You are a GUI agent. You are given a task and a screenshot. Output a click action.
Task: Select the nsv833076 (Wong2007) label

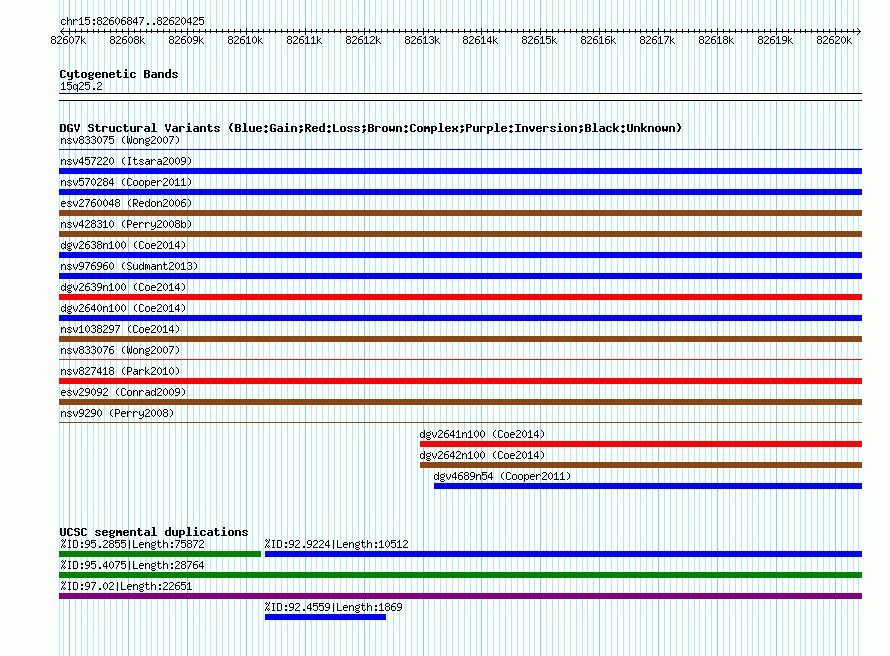point(120,350)
